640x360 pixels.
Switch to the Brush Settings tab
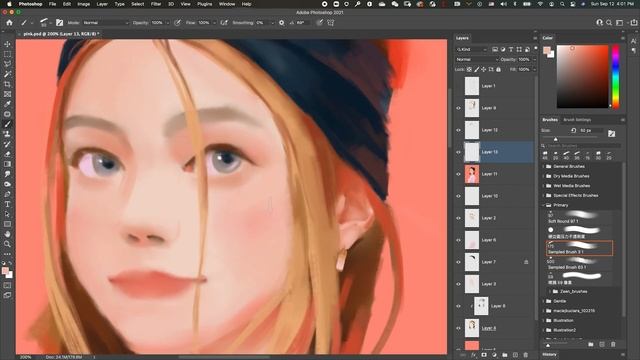[x=577, y=120]
